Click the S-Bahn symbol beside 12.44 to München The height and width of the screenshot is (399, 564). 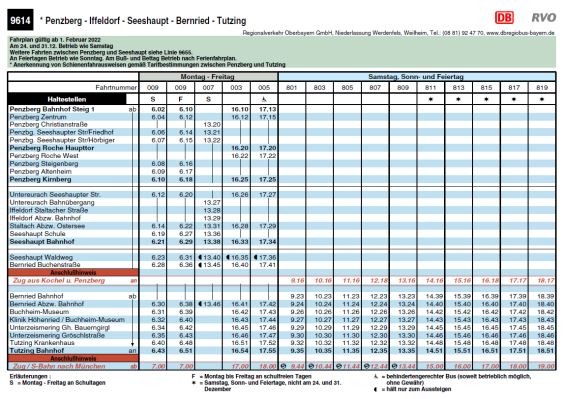click(367, 366)
